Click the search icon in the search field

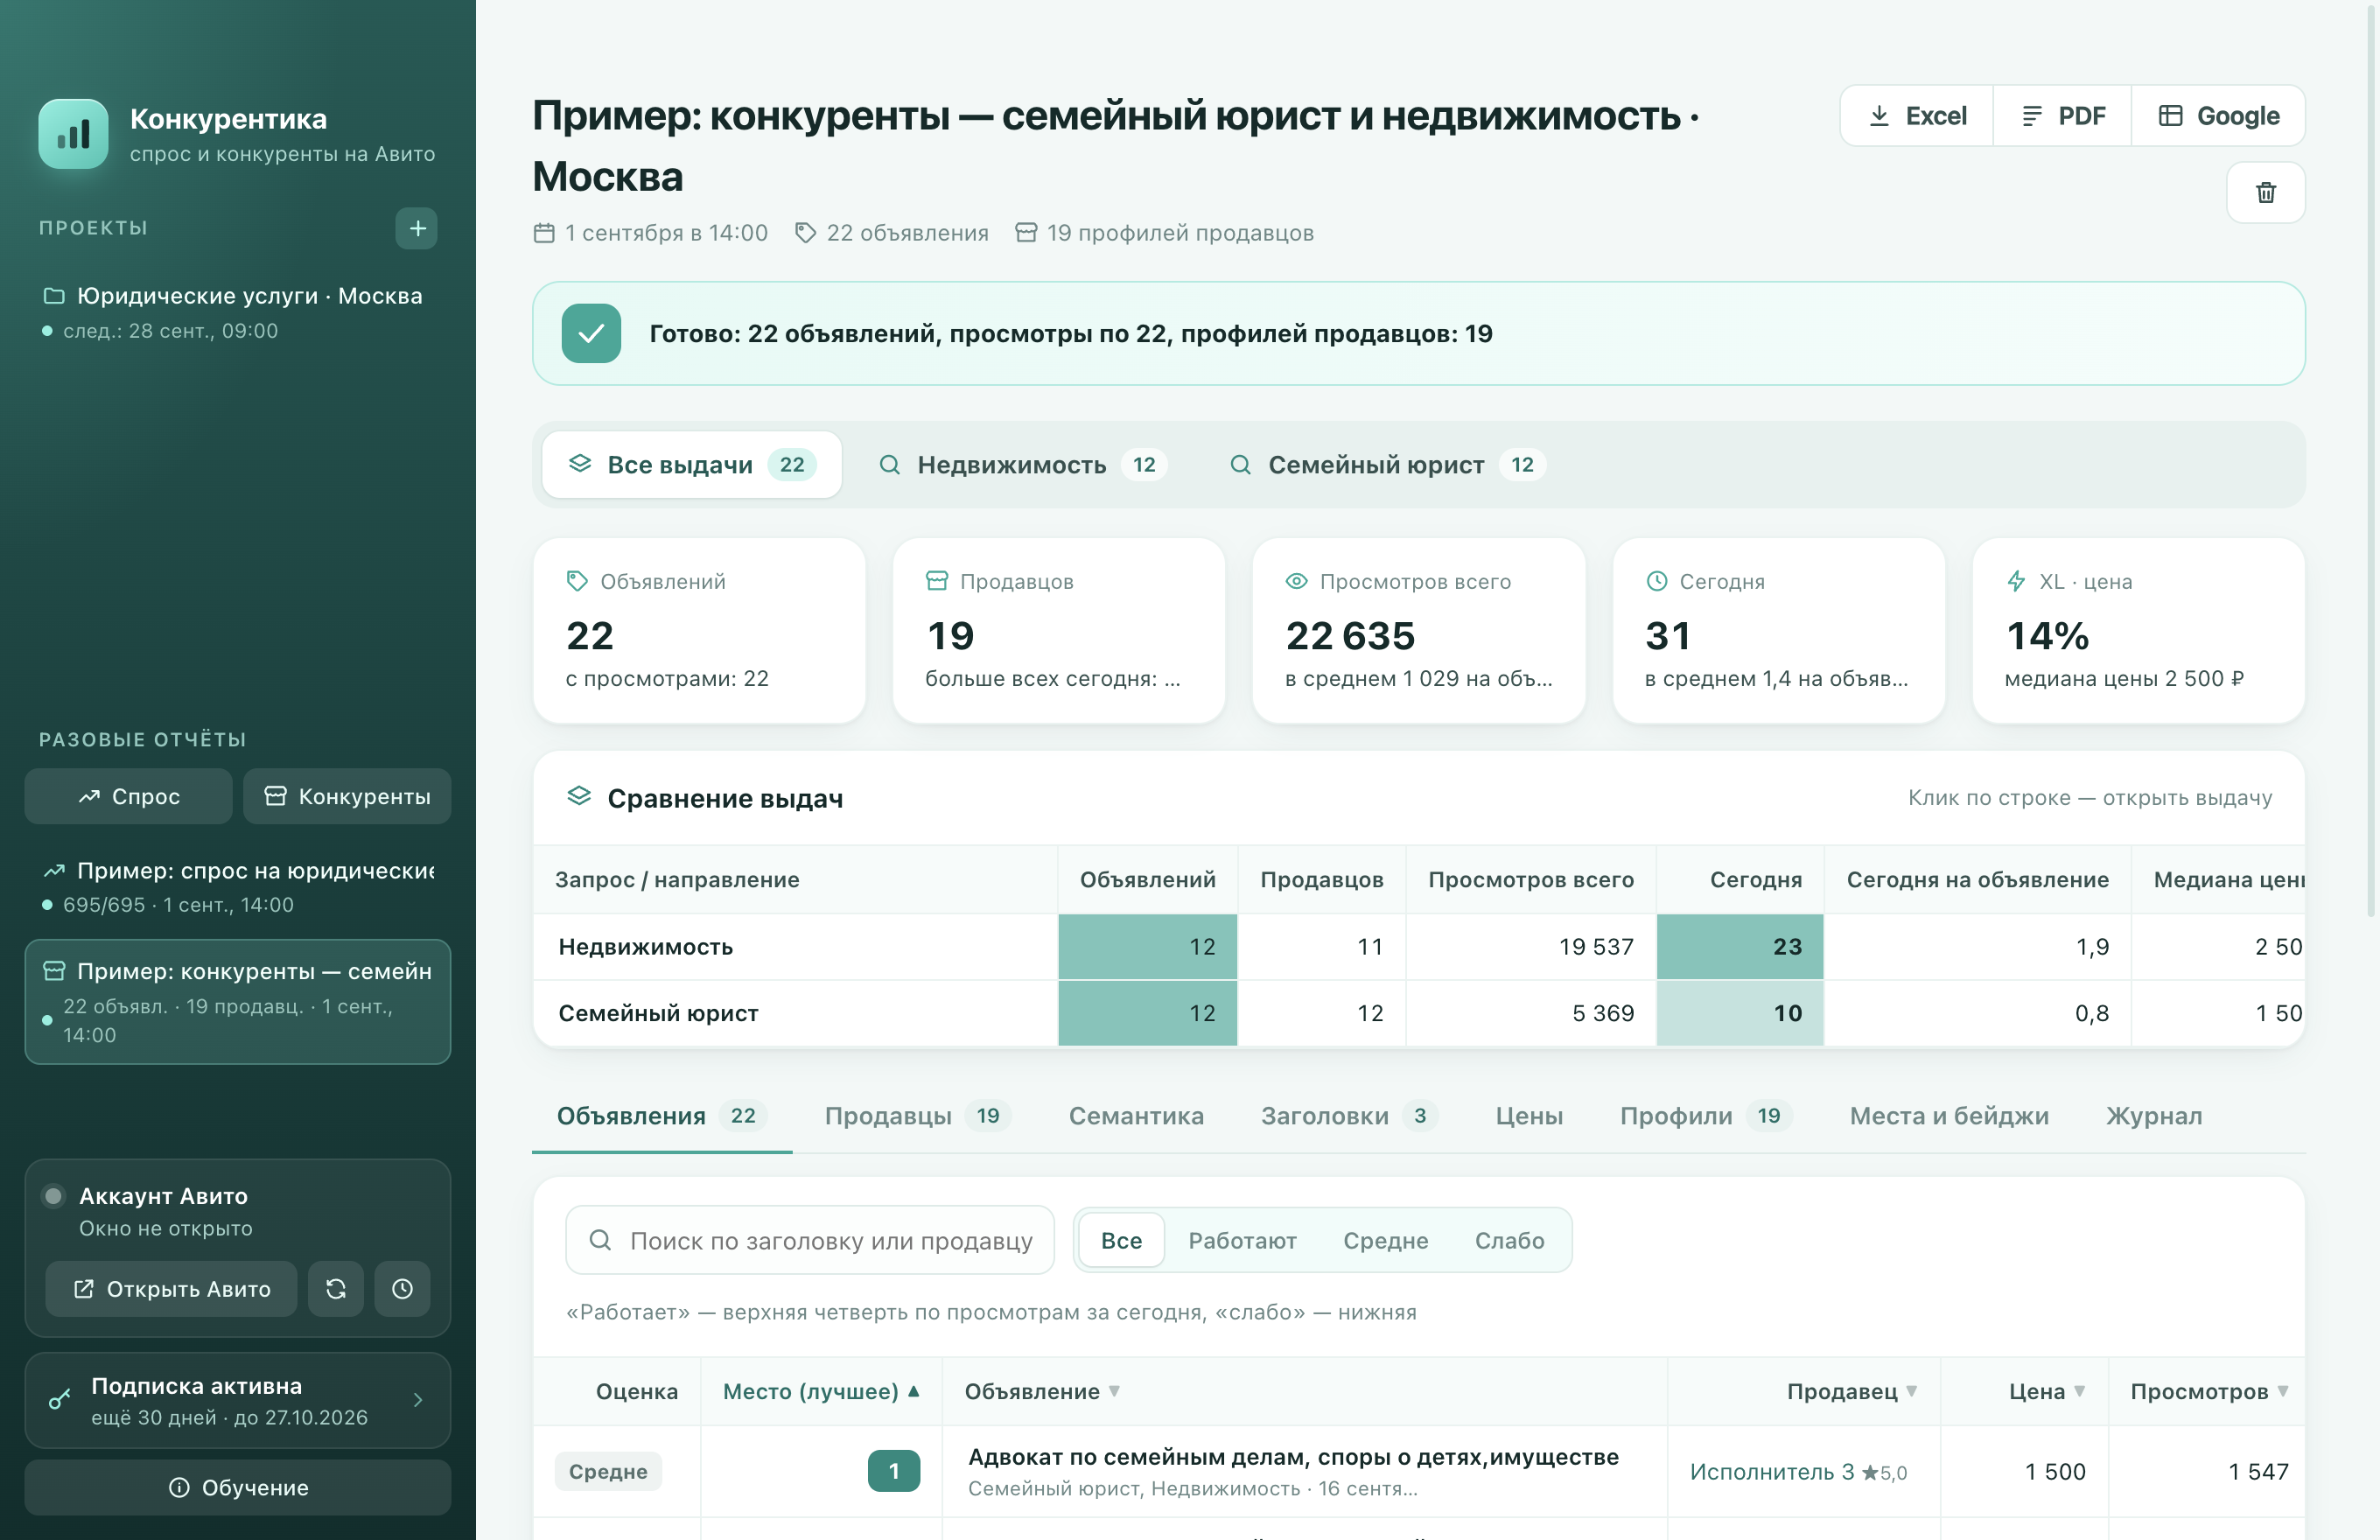pyautogui.click(x=600, y=1240)
